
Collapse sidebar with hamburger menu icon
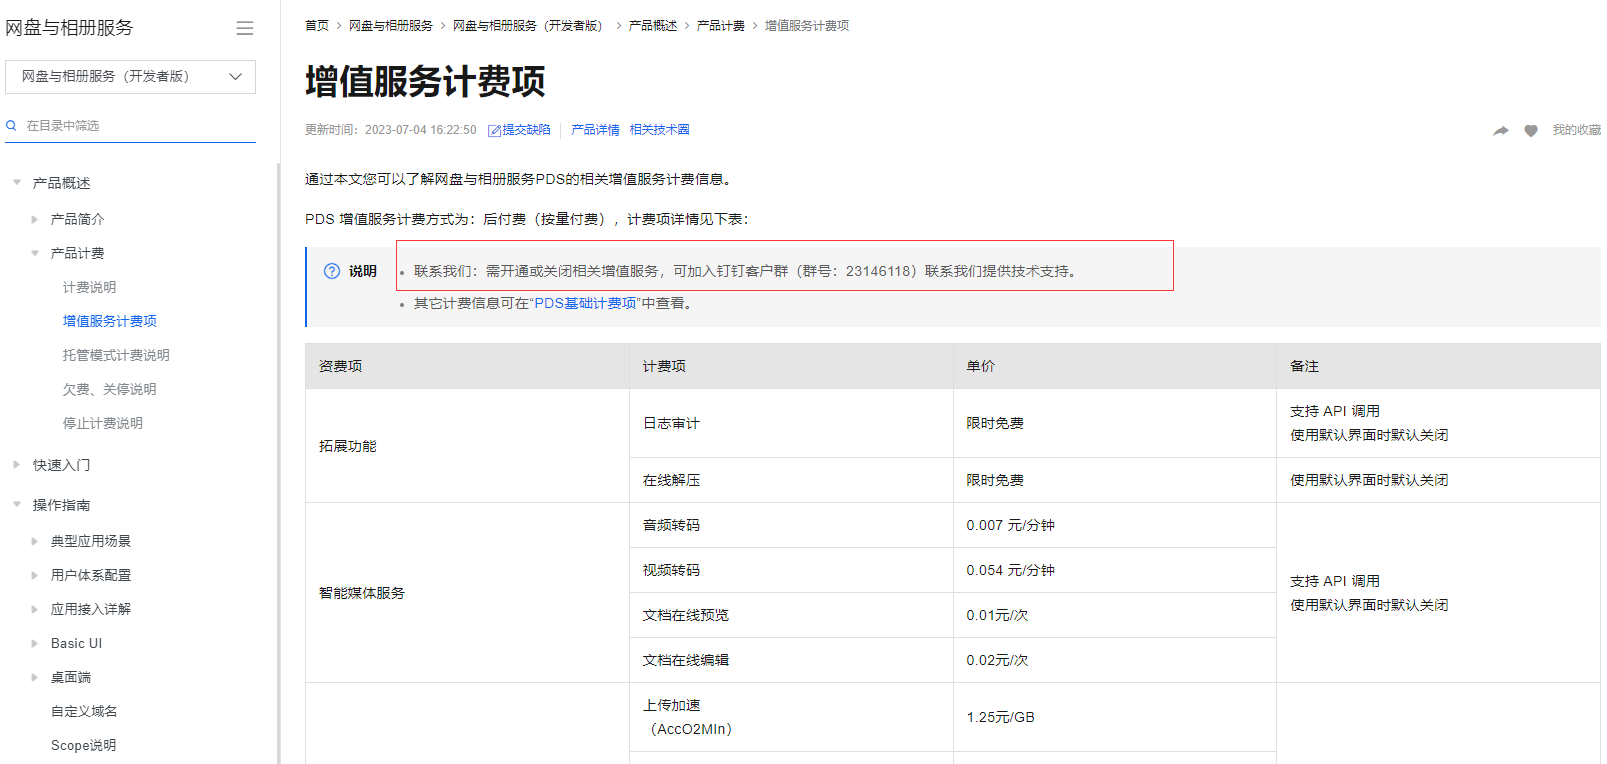244,28
